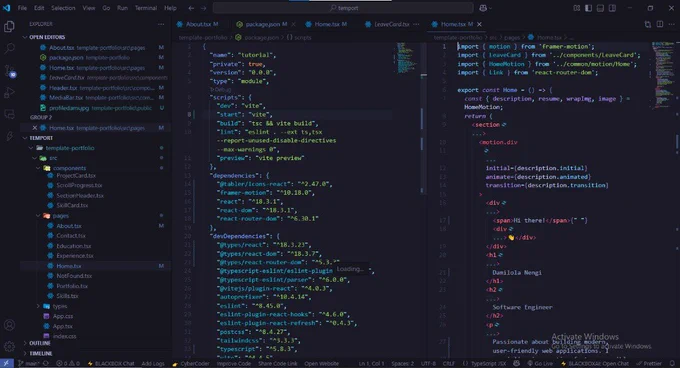Click Share Code Link in the status bar
Image resolution: width=680 pixels, height=368 pixels.
coord(278,363)
